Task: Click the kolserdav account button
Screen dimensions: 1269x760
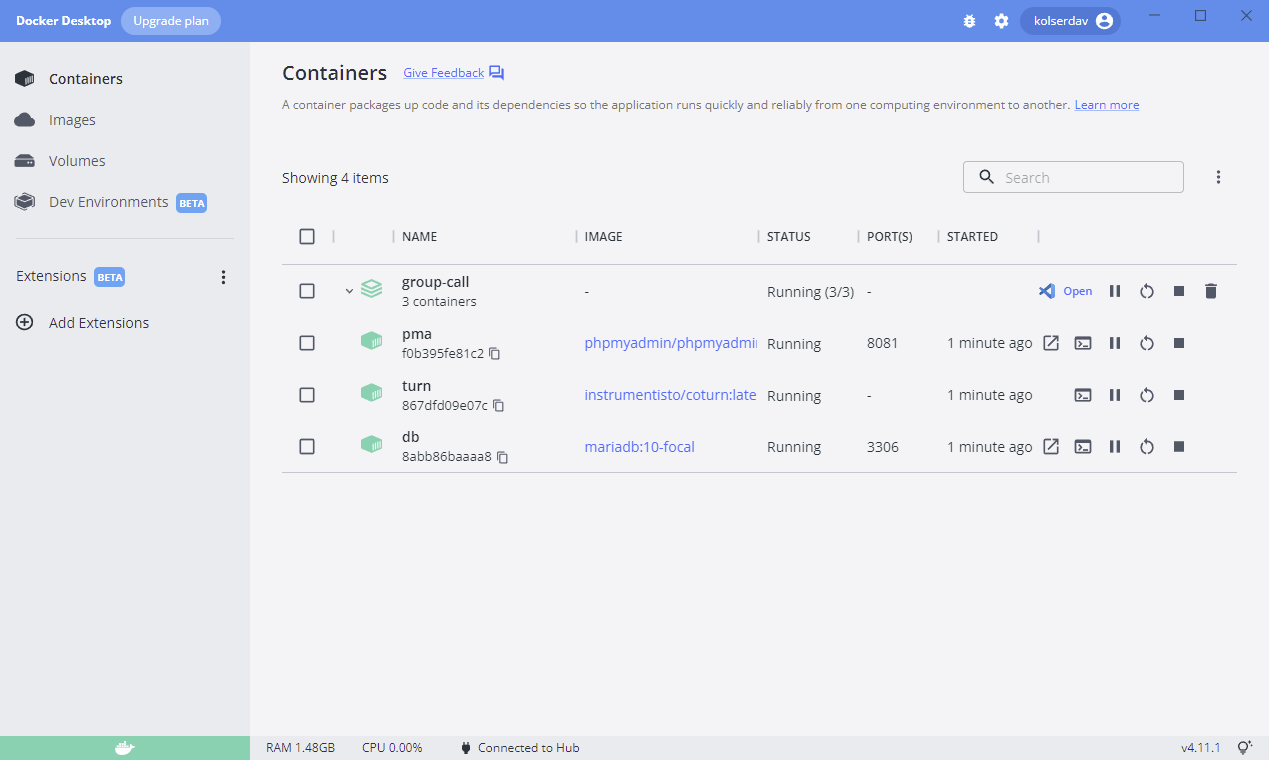Action: click(1070, 21)
